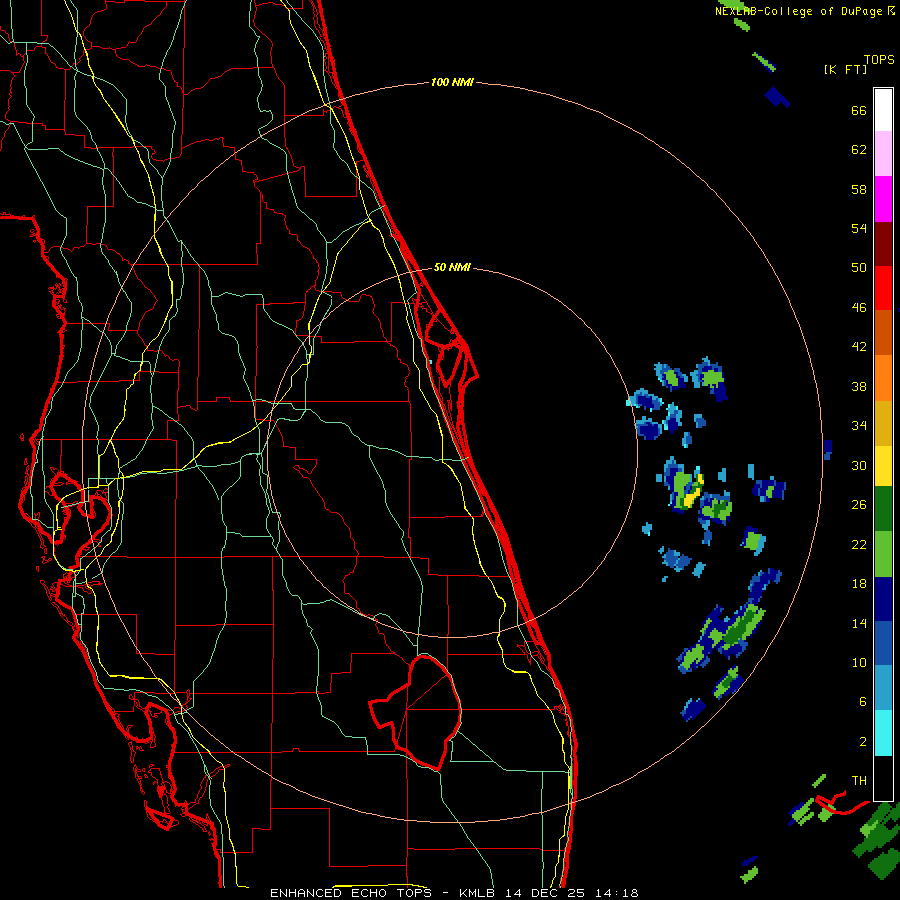The image size is (900, 900).
Task: Click the light green 26 K FT legend swatch
Action: click(883, 554)
